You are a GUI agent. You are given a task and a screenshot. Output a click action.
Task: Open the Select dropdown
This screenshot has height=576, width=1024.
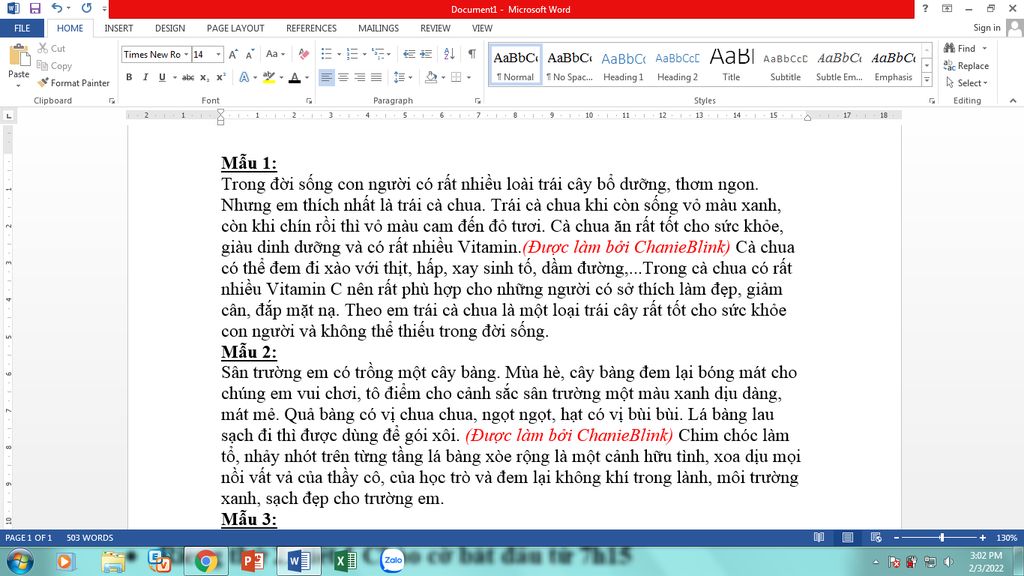[967, 83]
